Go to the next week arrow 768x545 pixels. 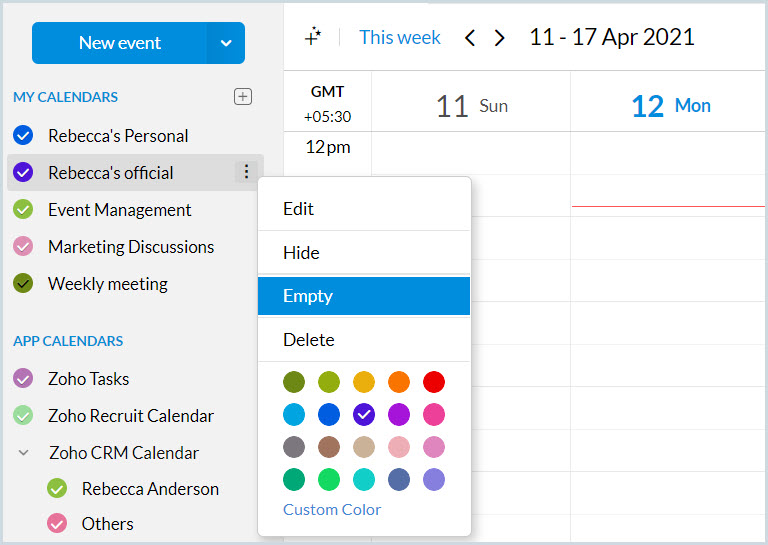(500, 38)
